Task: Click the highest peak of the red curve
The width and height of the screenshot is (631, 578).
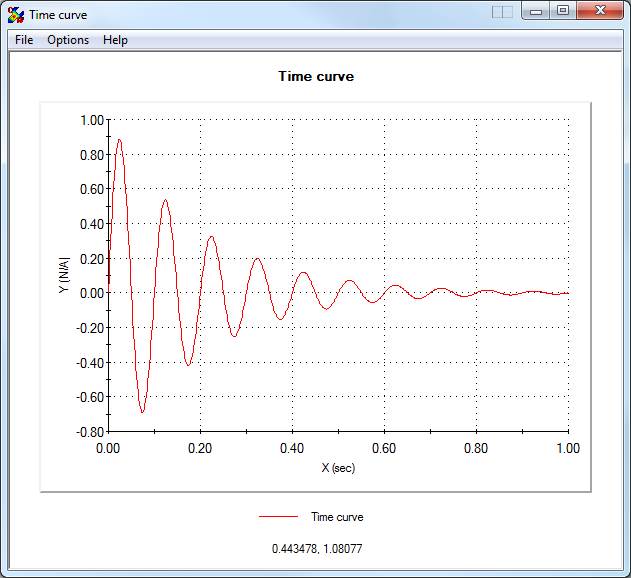Action: coord(119,140)
